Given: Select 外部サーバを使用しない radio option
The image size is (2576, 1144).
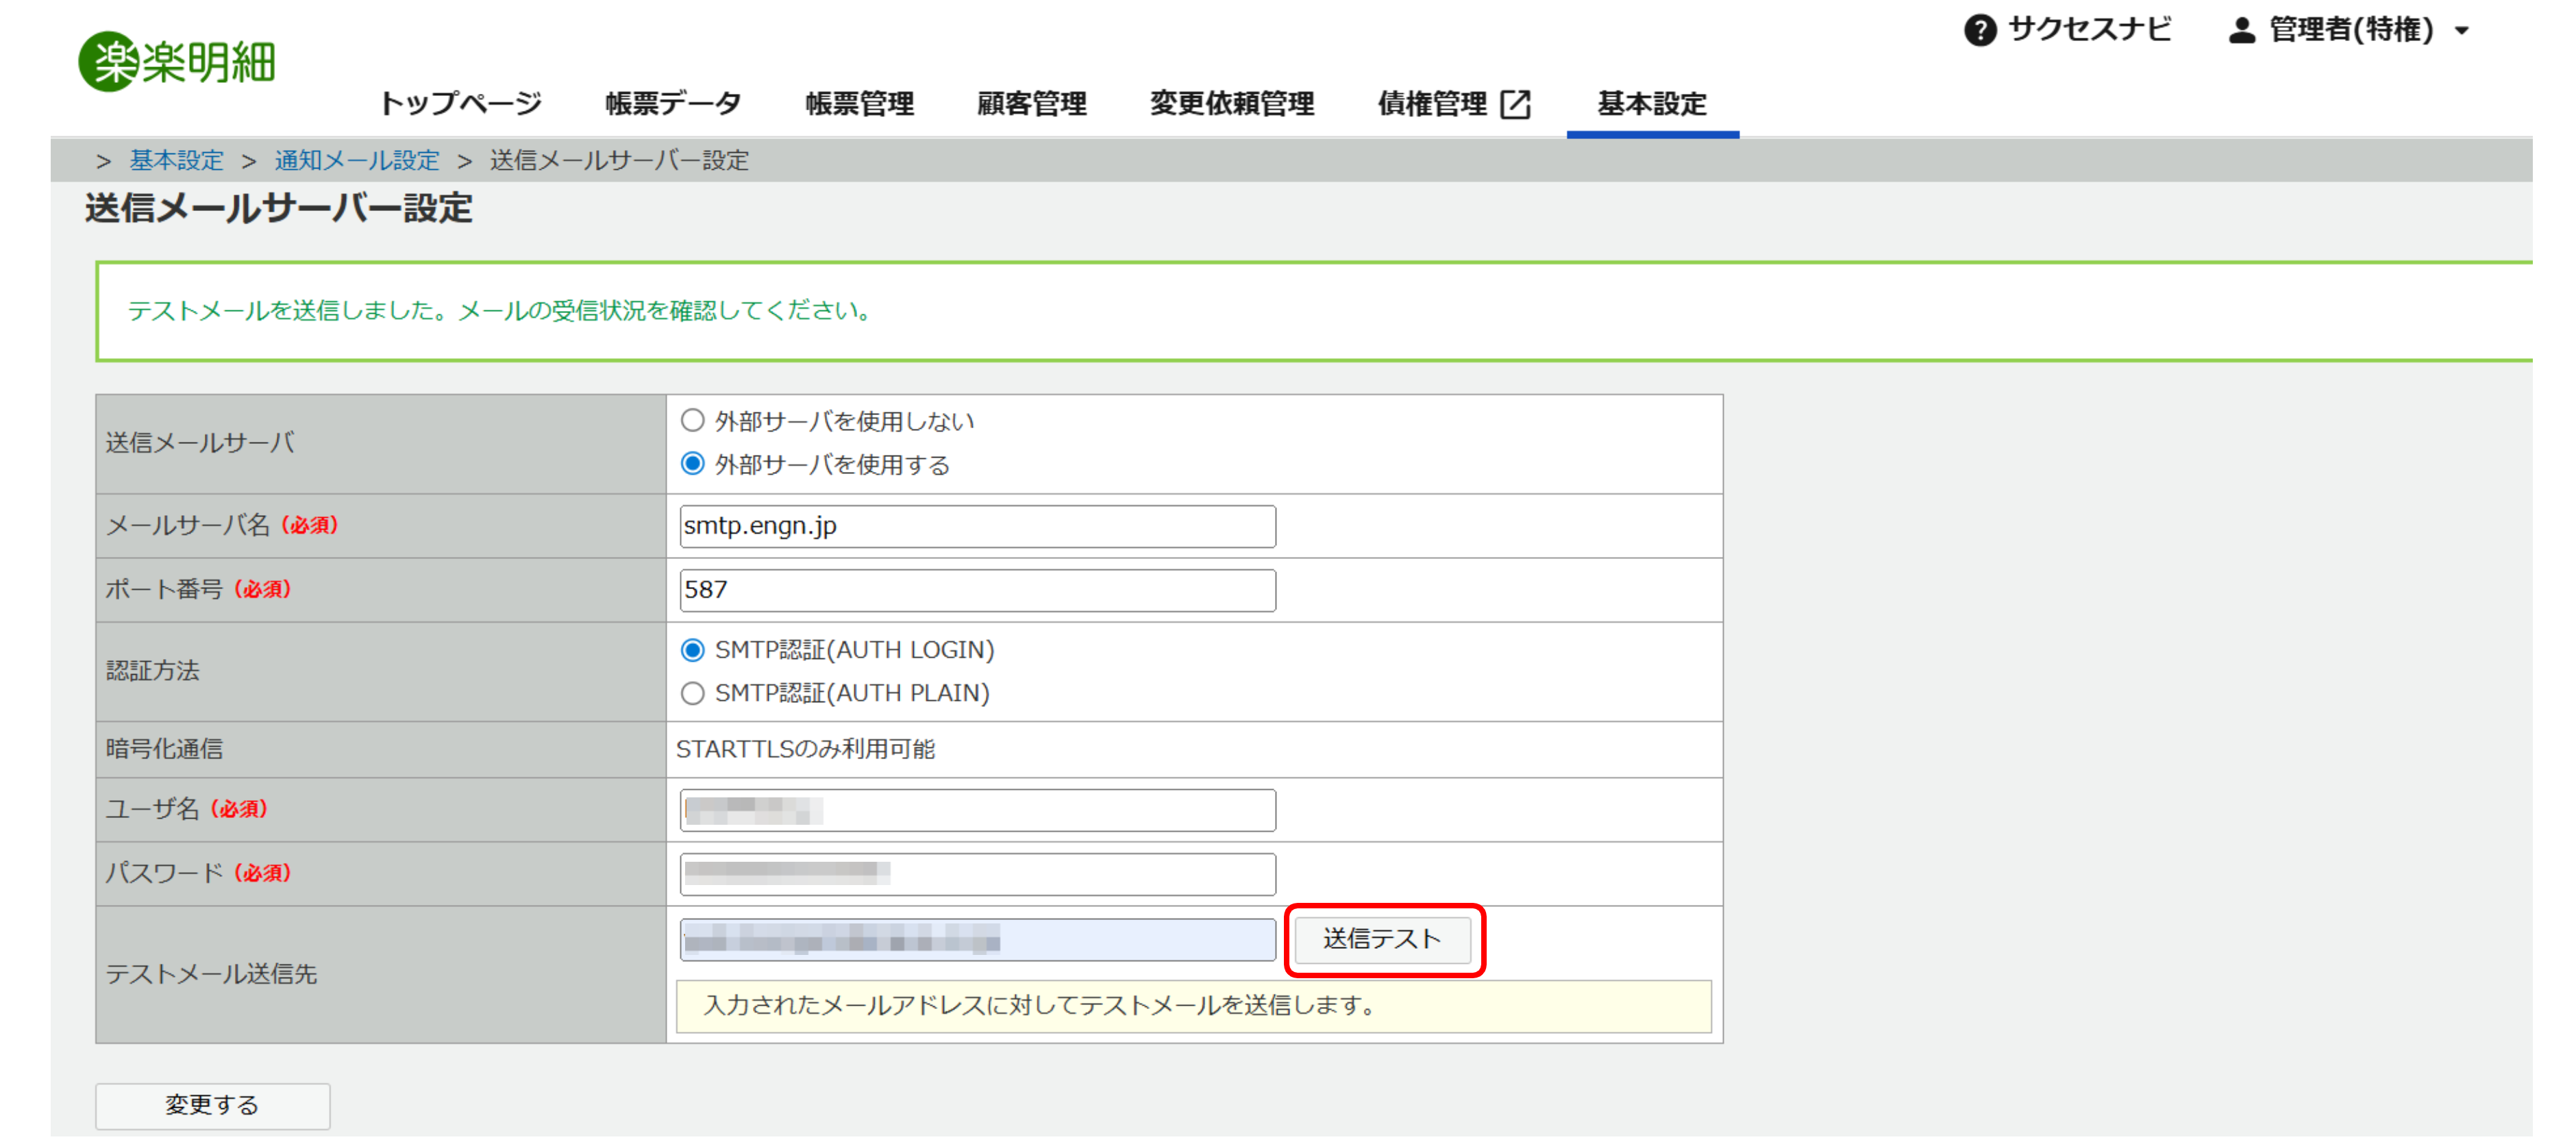Looking at the screenshot, I should [692, 421].
